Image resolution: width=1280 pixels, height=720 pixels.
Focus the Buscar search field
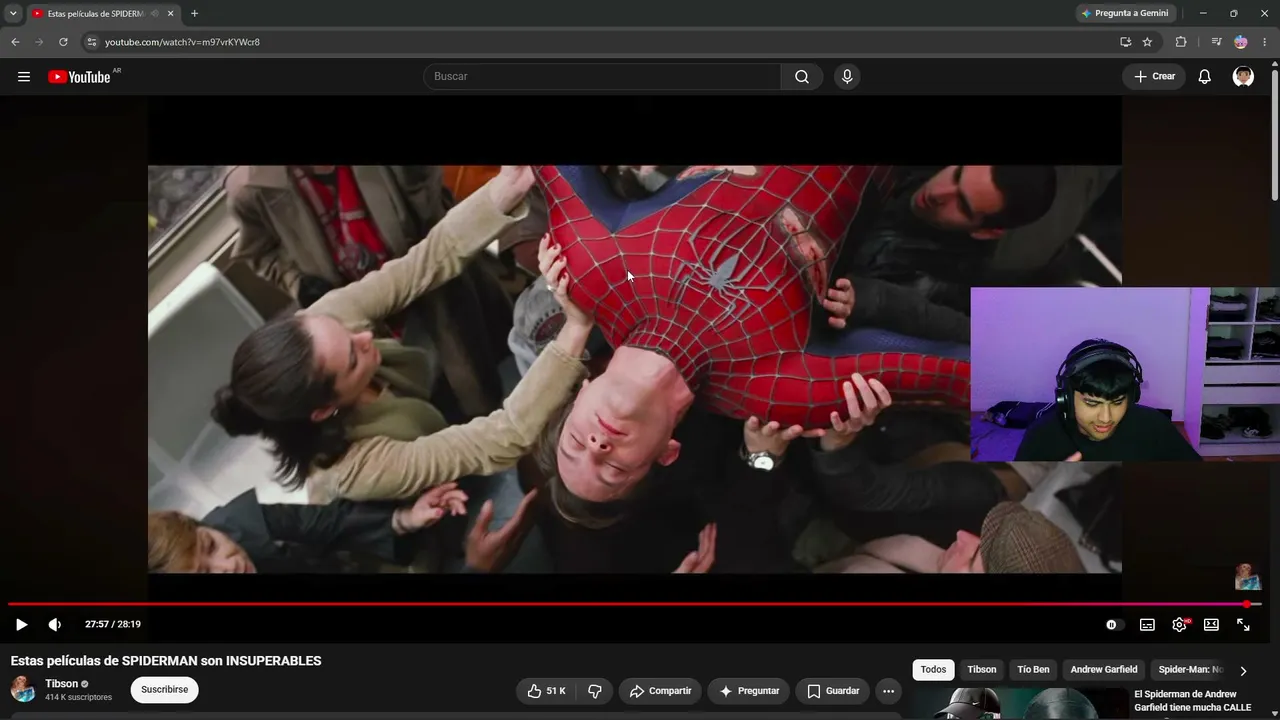coord(602,77)
